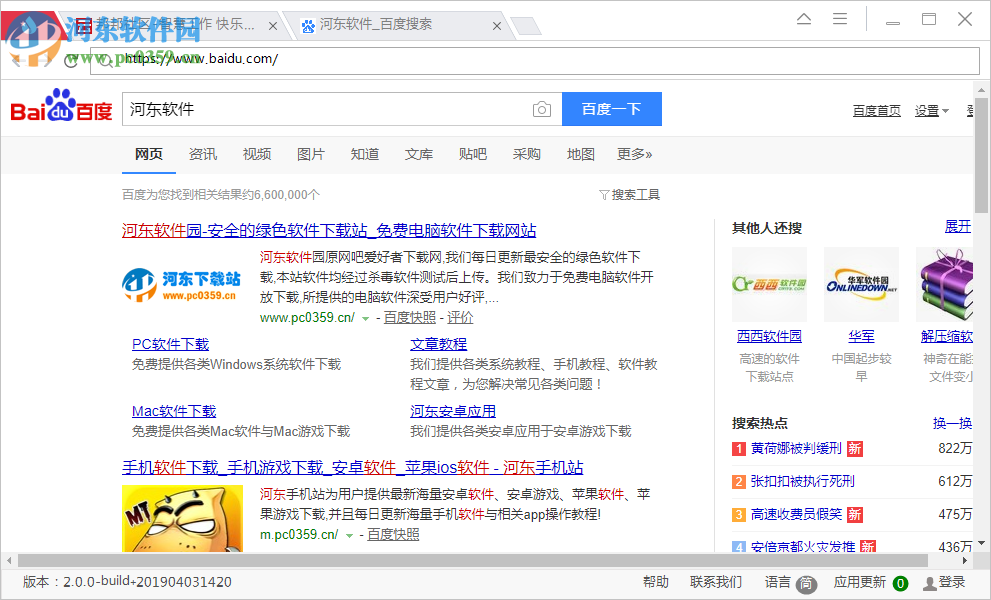Switch to the 知道 tab

365,154
